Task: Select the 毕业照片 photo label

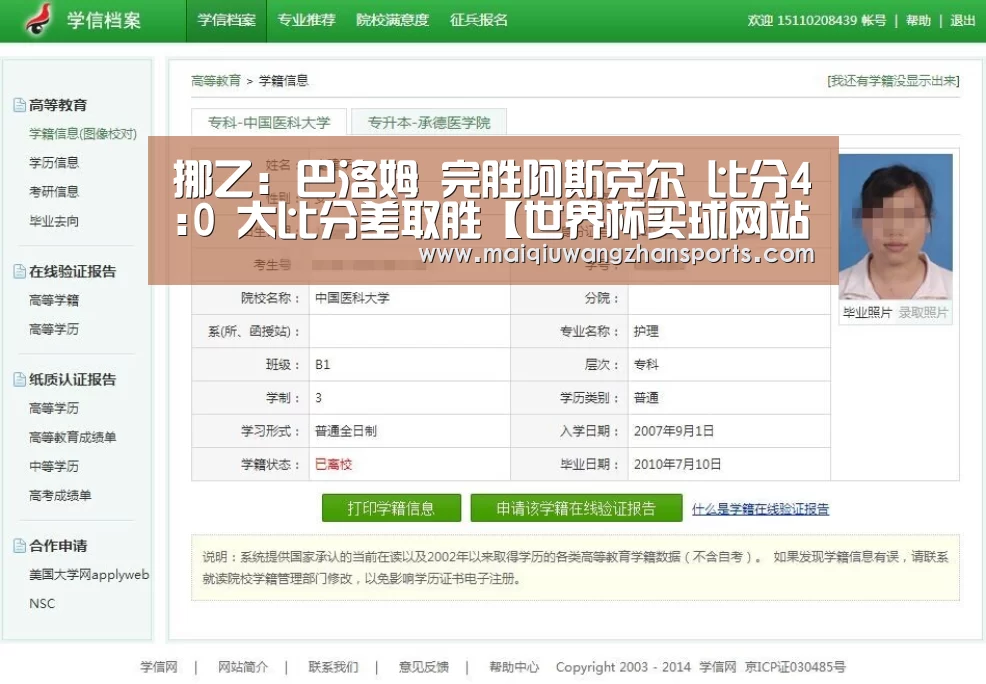Action: tap(867, 312)
